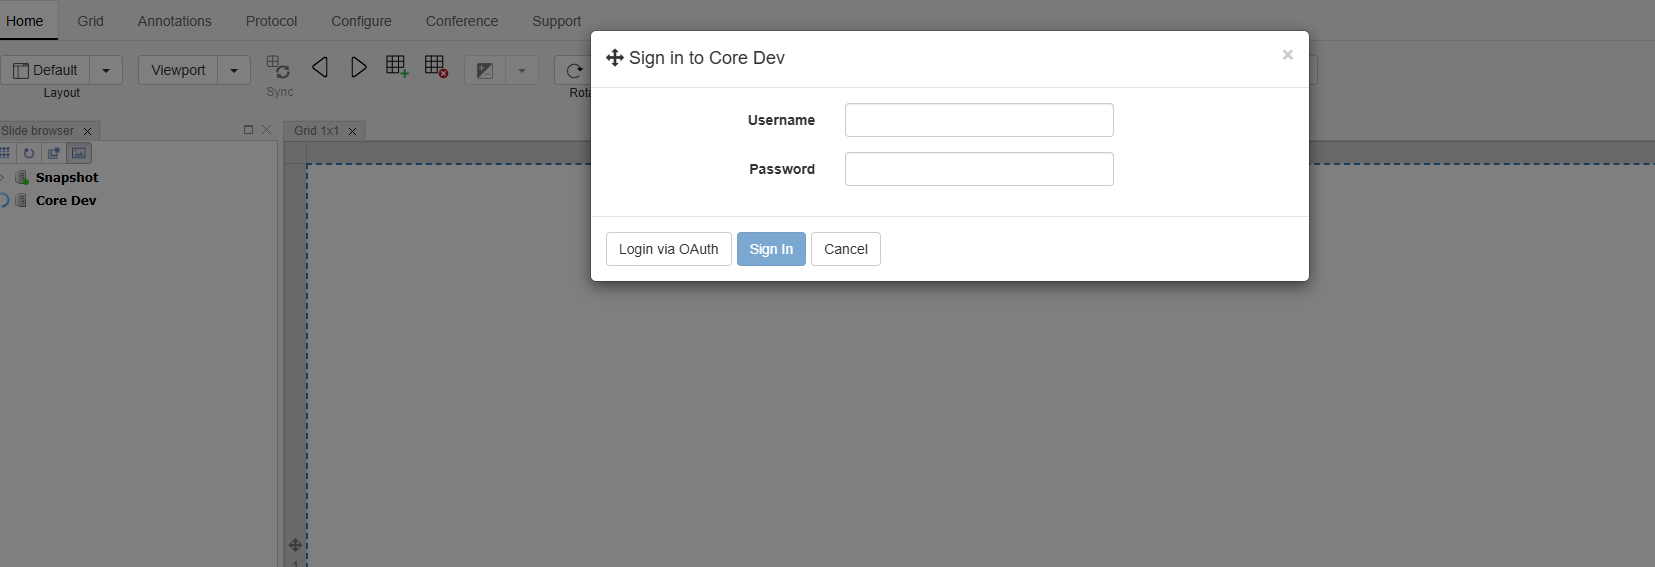Click the add grid cell icon

click(397, 67)
